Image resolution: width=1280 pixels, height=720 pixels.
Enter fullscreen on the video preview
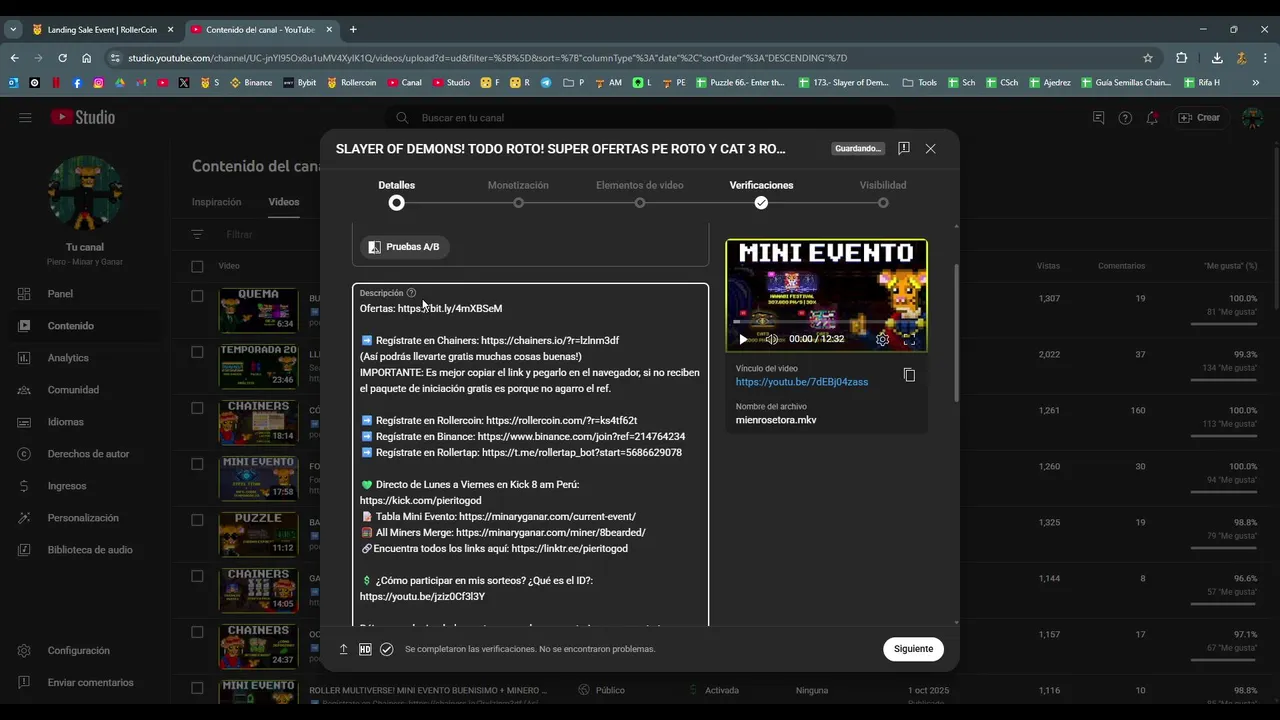pyautogui.click(x=909, y=339)
